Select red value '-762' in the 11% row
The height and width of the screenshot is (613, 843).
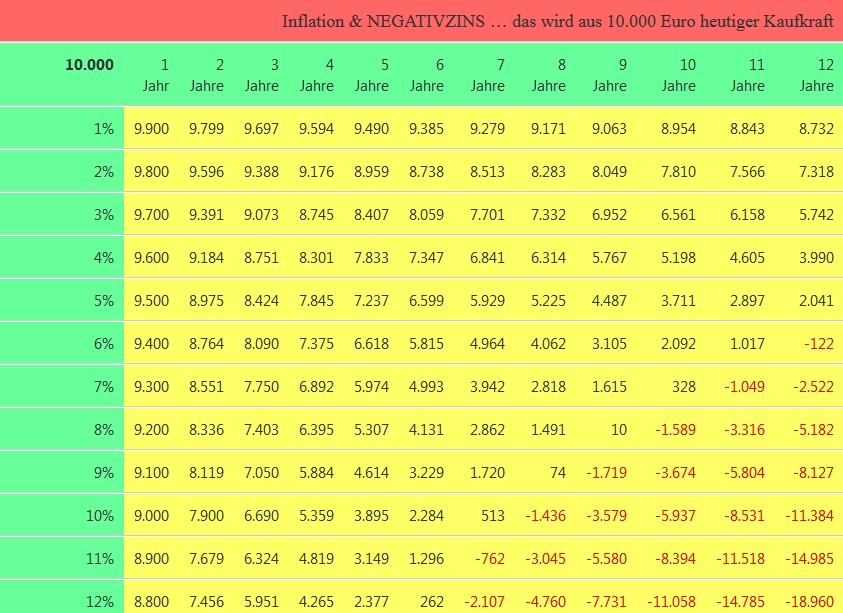490,559
